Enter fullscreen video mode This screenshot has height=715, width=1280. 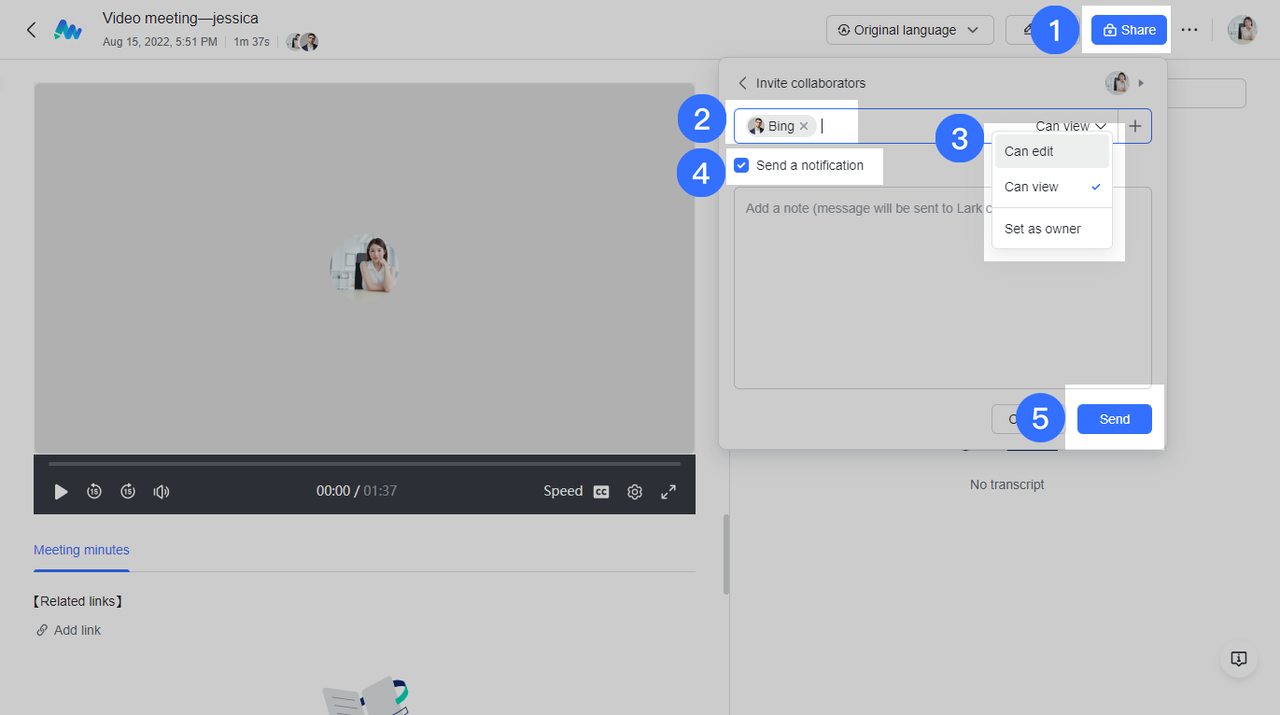[x=668, y=491]
